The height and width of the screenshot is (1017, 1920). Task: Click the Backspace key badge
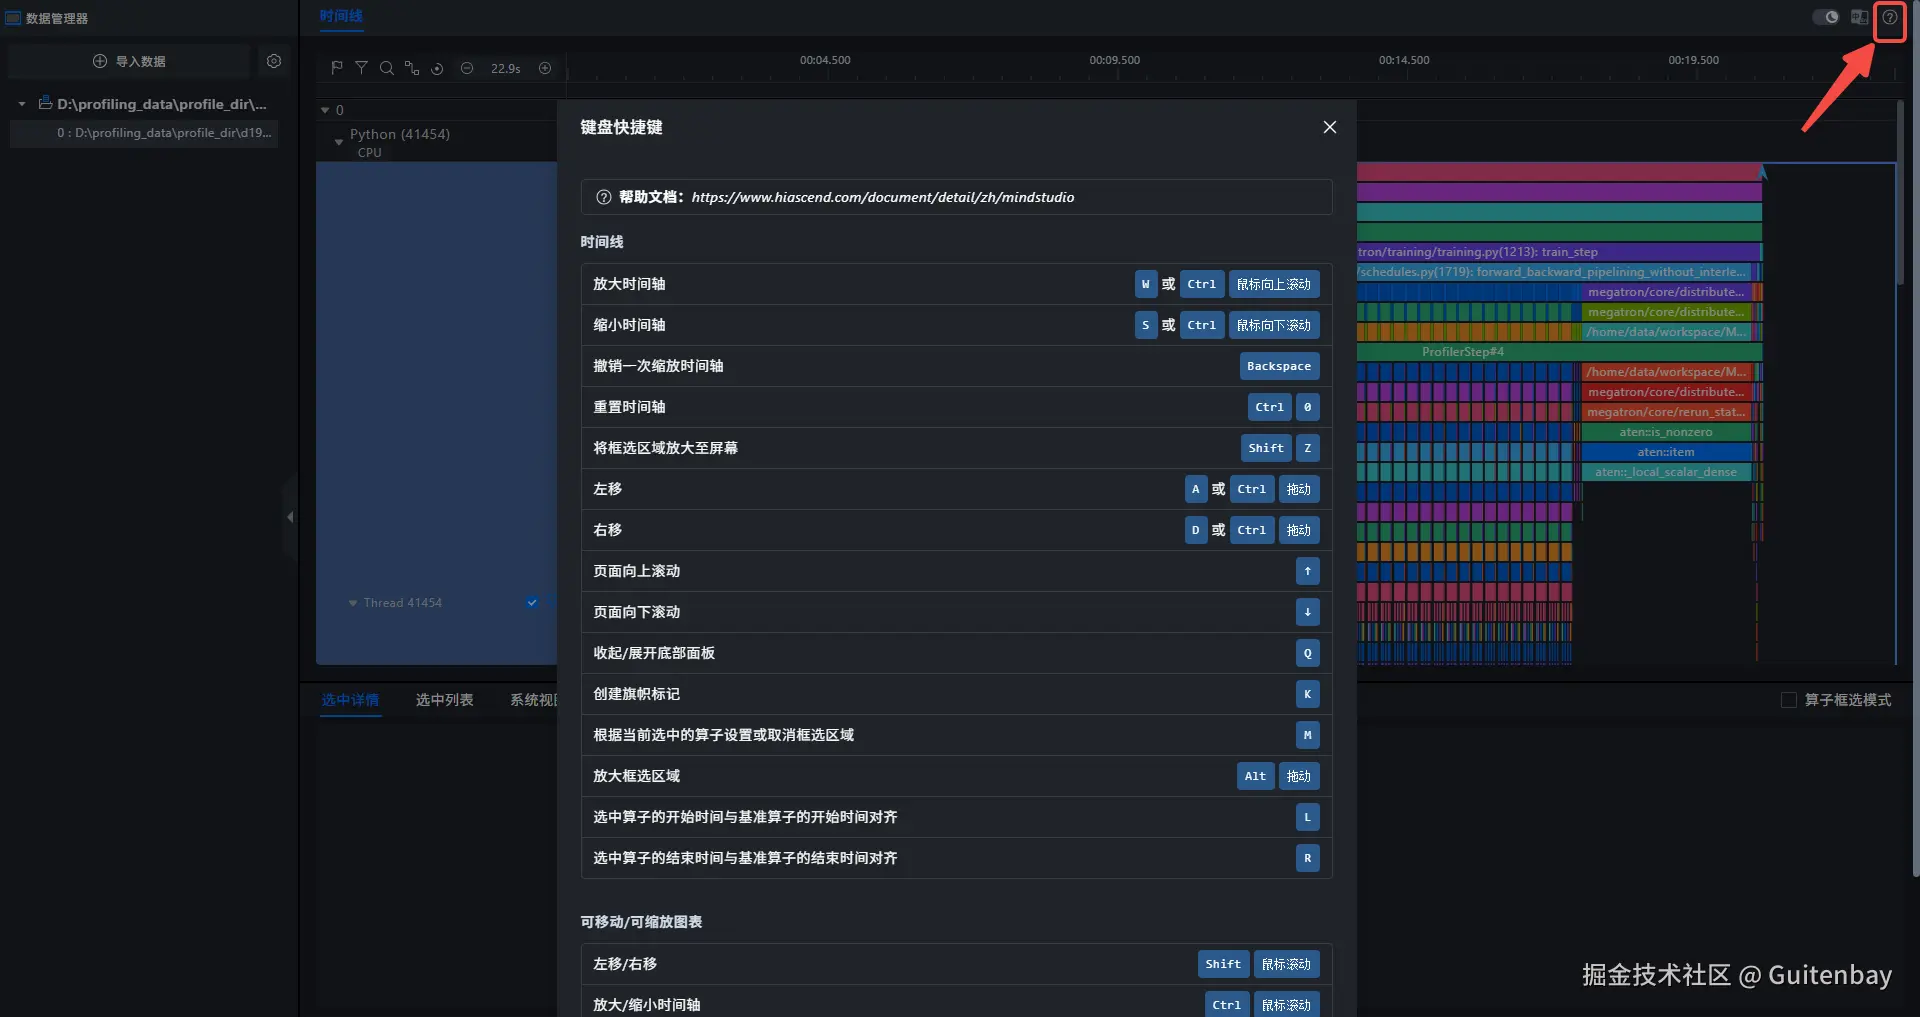point(1279,366)
